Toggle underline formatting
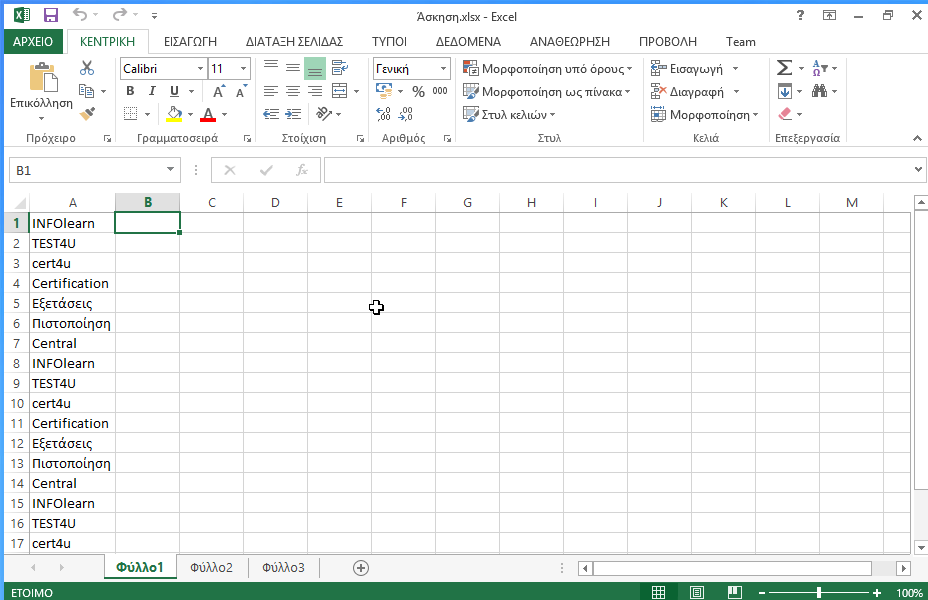This screenshot has width=928, height=600. [x=174, y=91]
